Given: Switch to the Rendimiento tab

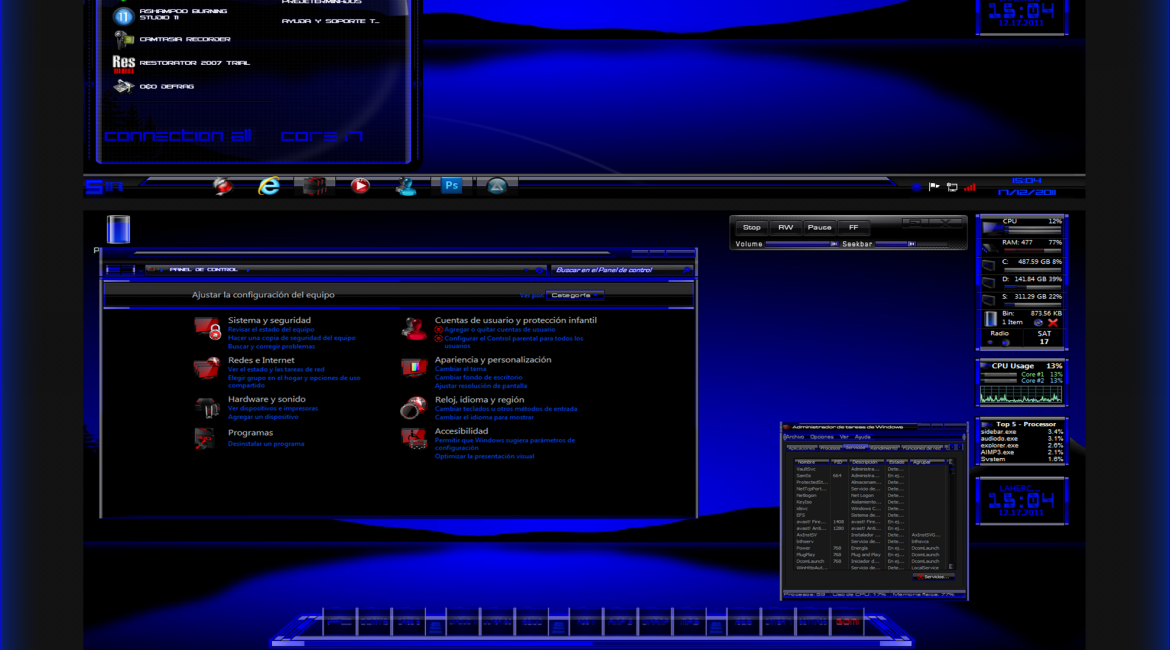Looking at the screenshot, I should click(883, 448).
